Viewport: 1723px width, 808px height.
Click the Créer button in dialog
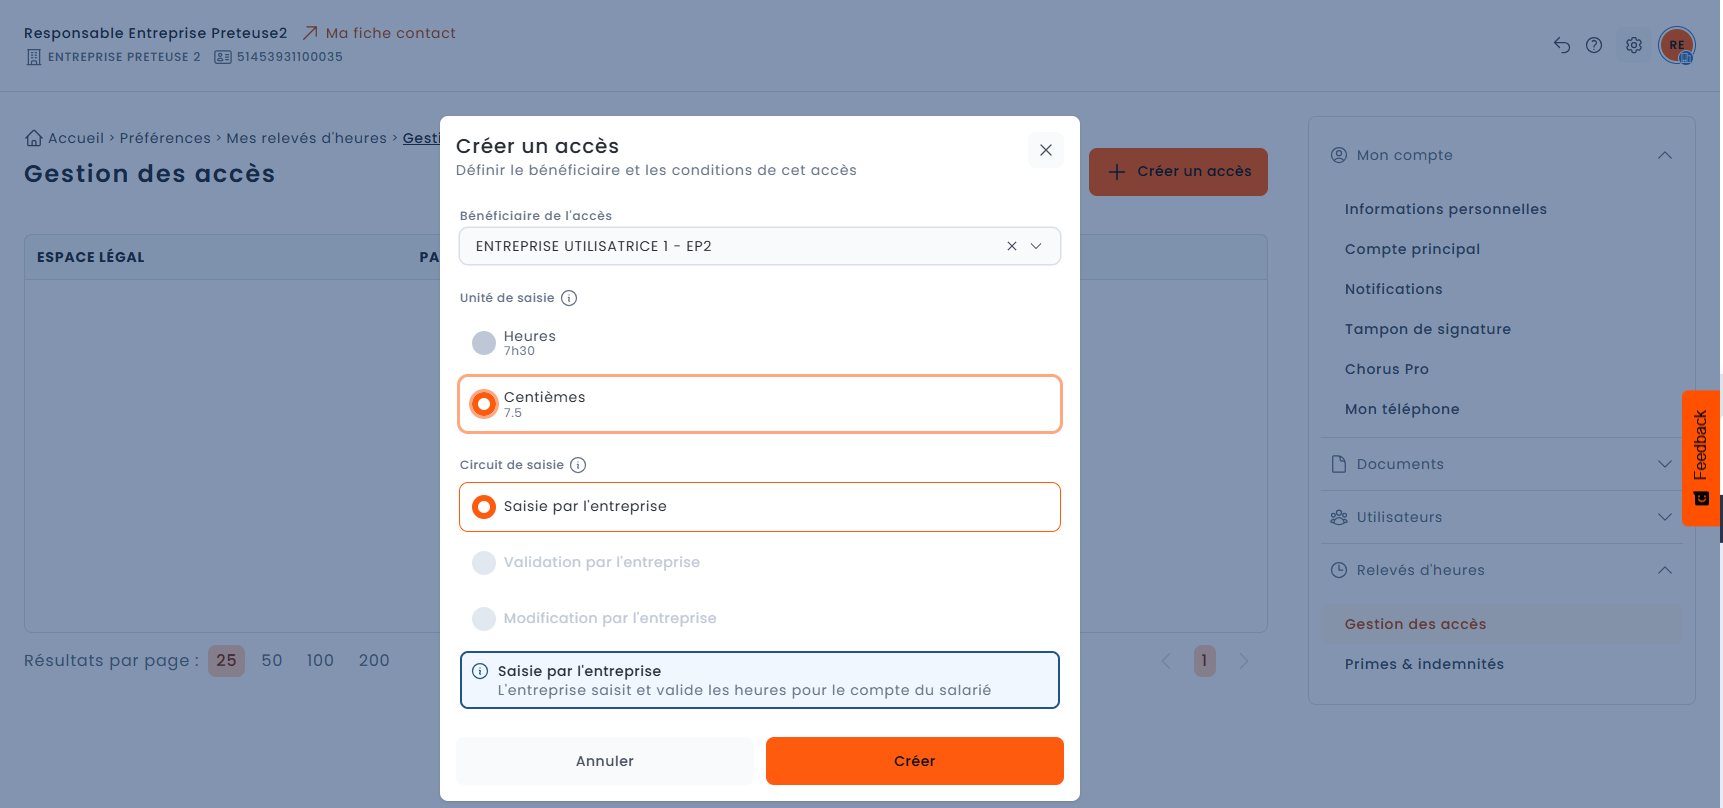(915, 761)
